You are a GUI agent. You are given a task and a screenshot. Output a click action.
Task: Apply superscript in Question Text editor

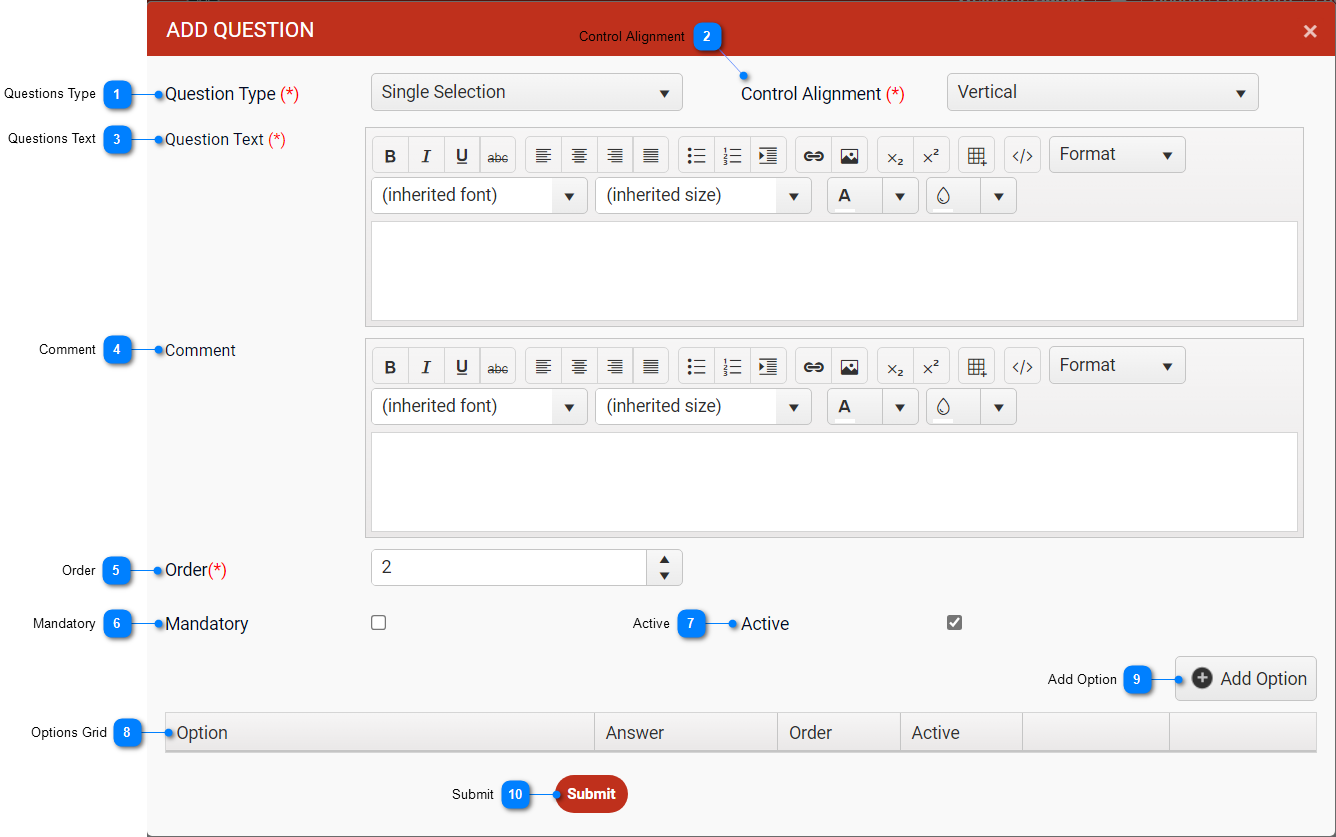pyautogui.click(x=931, y=155)
